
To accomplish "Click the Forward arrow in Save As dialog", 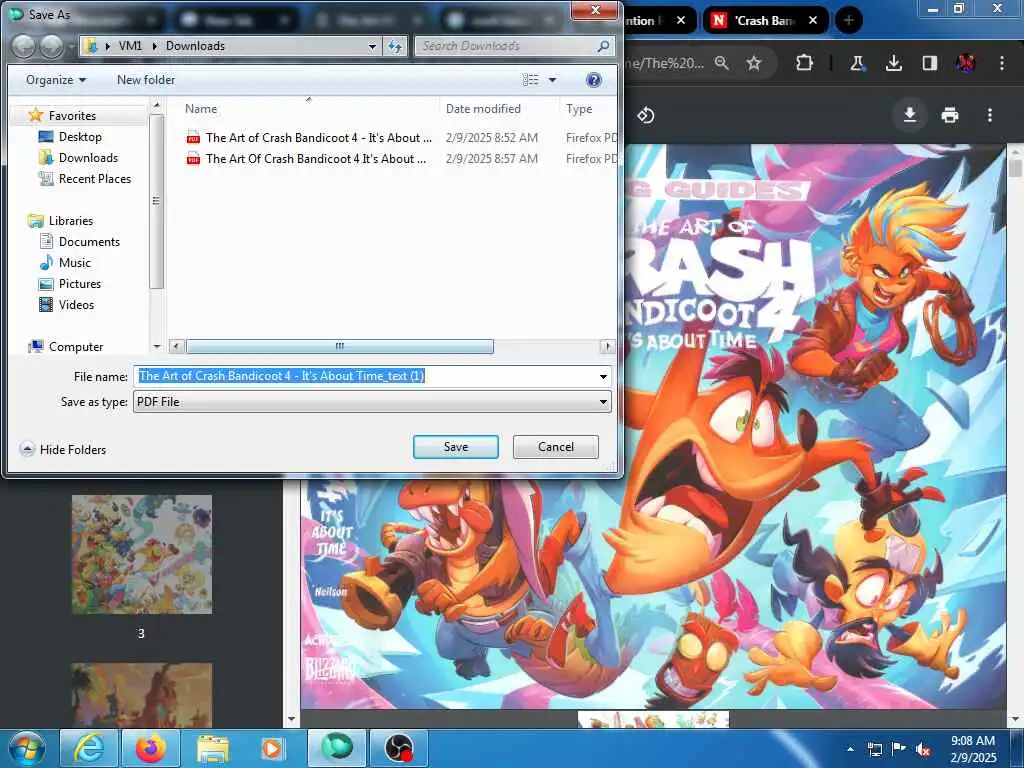I will pos(51,46).
